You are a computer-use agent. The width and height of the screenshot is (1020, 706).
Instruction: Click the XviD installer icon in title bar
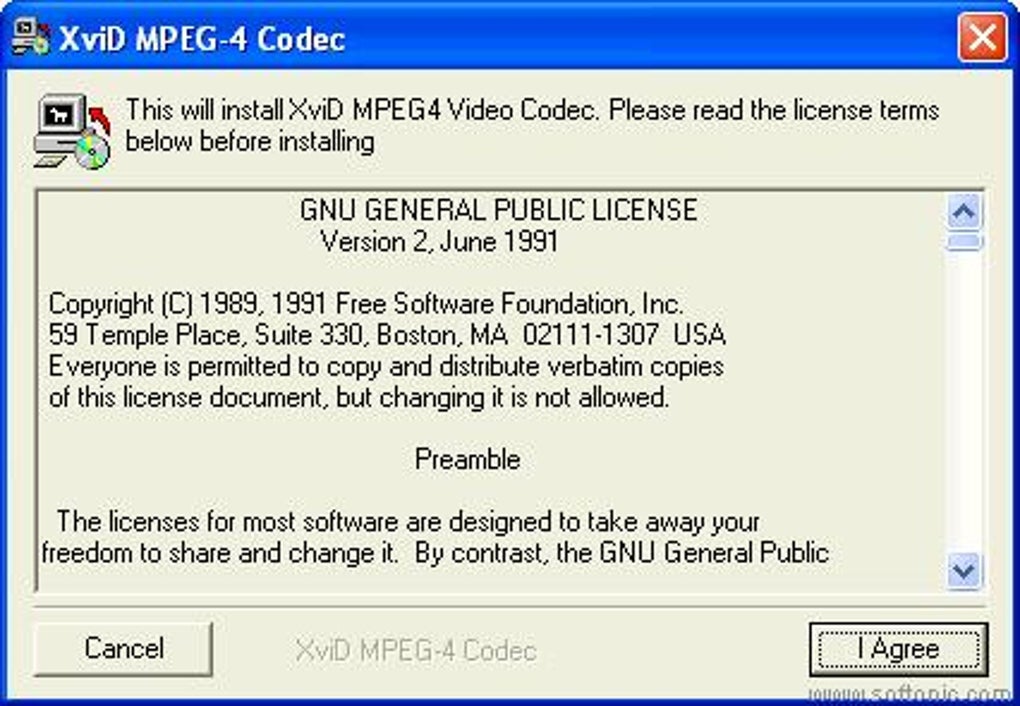31,37
